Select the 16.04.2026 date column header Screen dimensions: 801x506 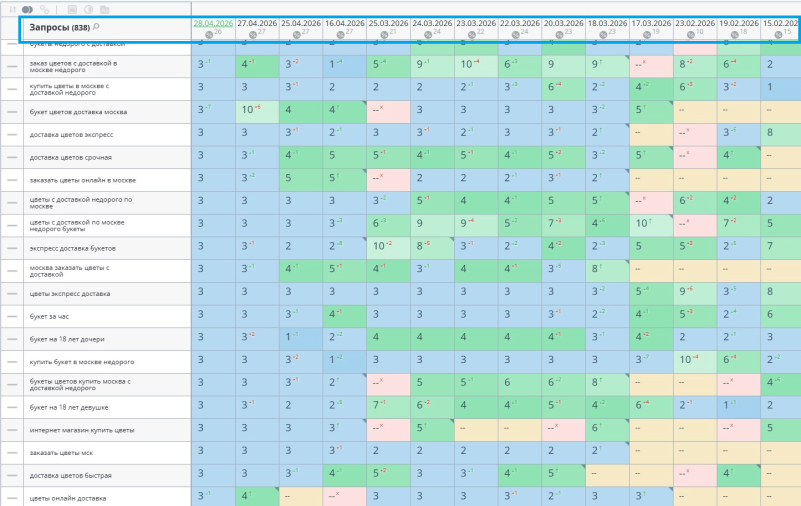pyautogui.click(x=345, y=23)
